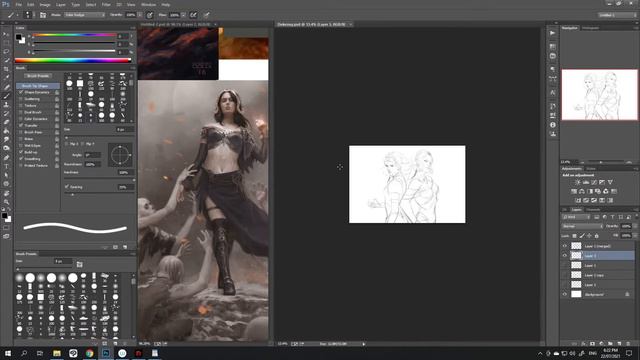The width and height of the screenshot is (640, 360).
Task: Open the Image menu
Action: (x=45, y=4)
